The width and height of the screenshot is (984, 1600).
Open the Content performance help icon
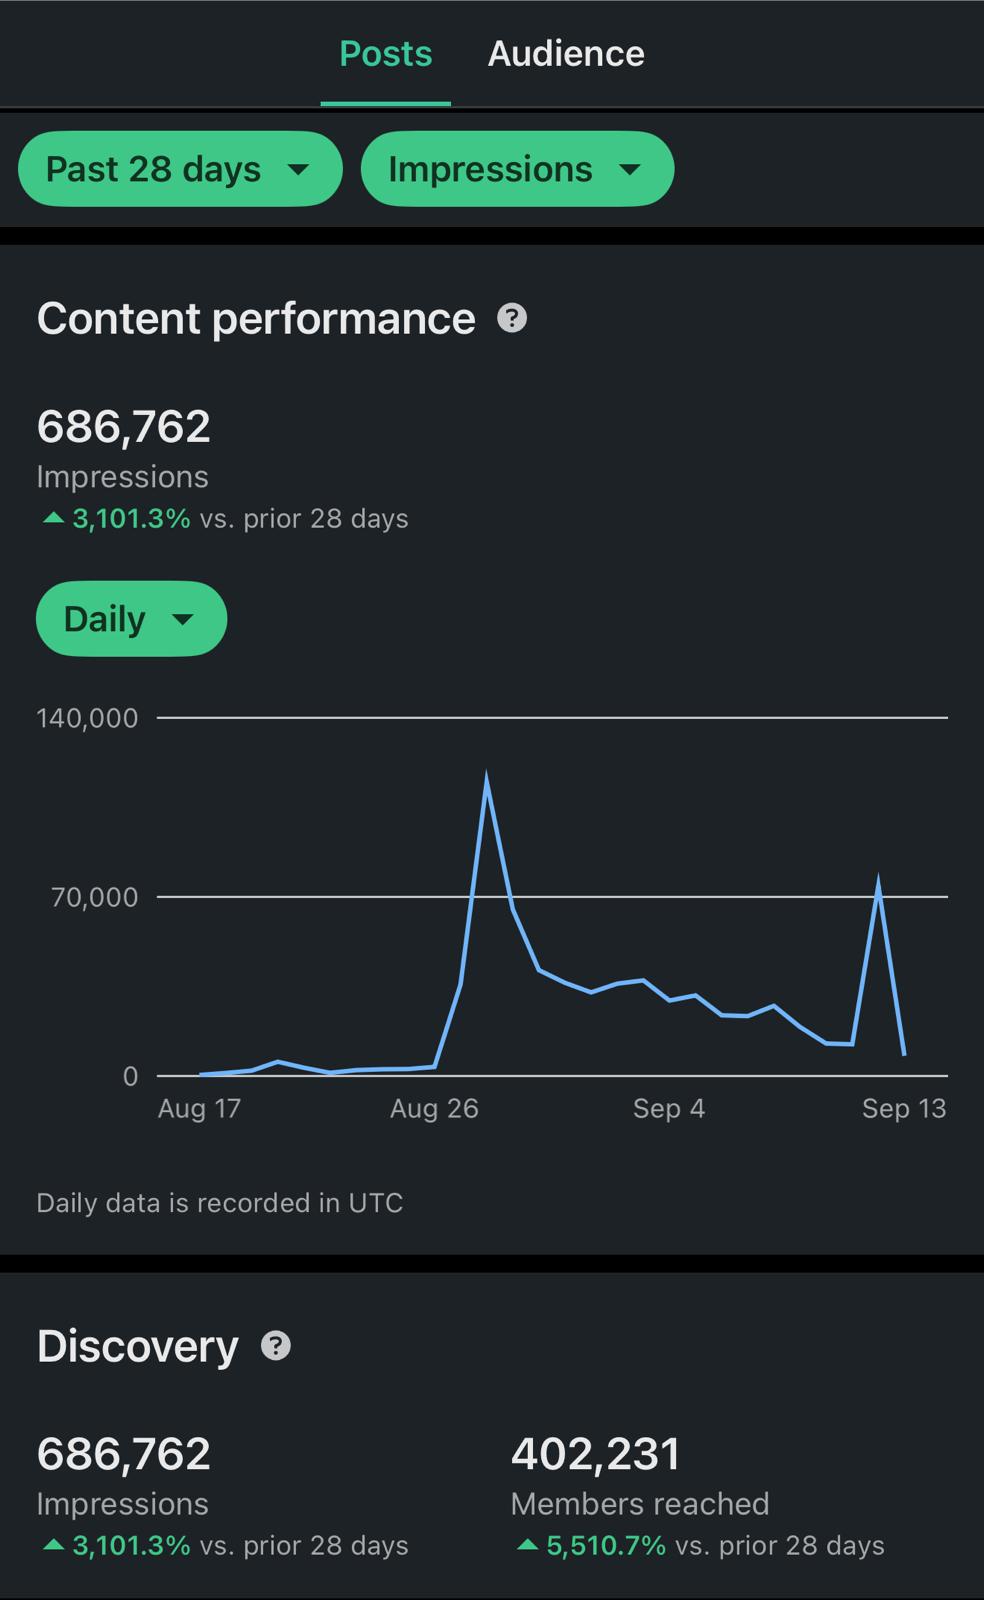tap(512, 319)
